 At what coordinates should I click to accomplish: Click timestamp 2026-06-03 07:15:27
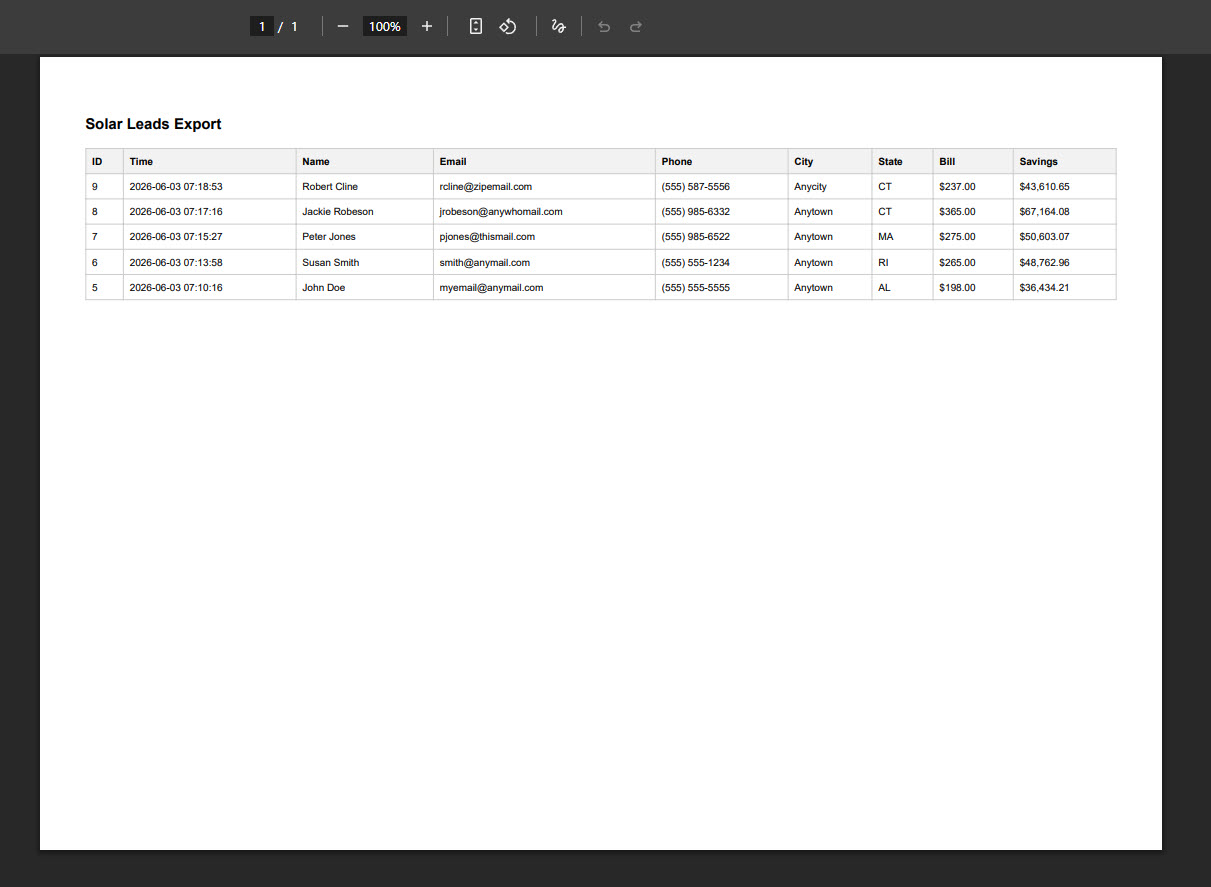pyautogui.click(x=176, y=236)
